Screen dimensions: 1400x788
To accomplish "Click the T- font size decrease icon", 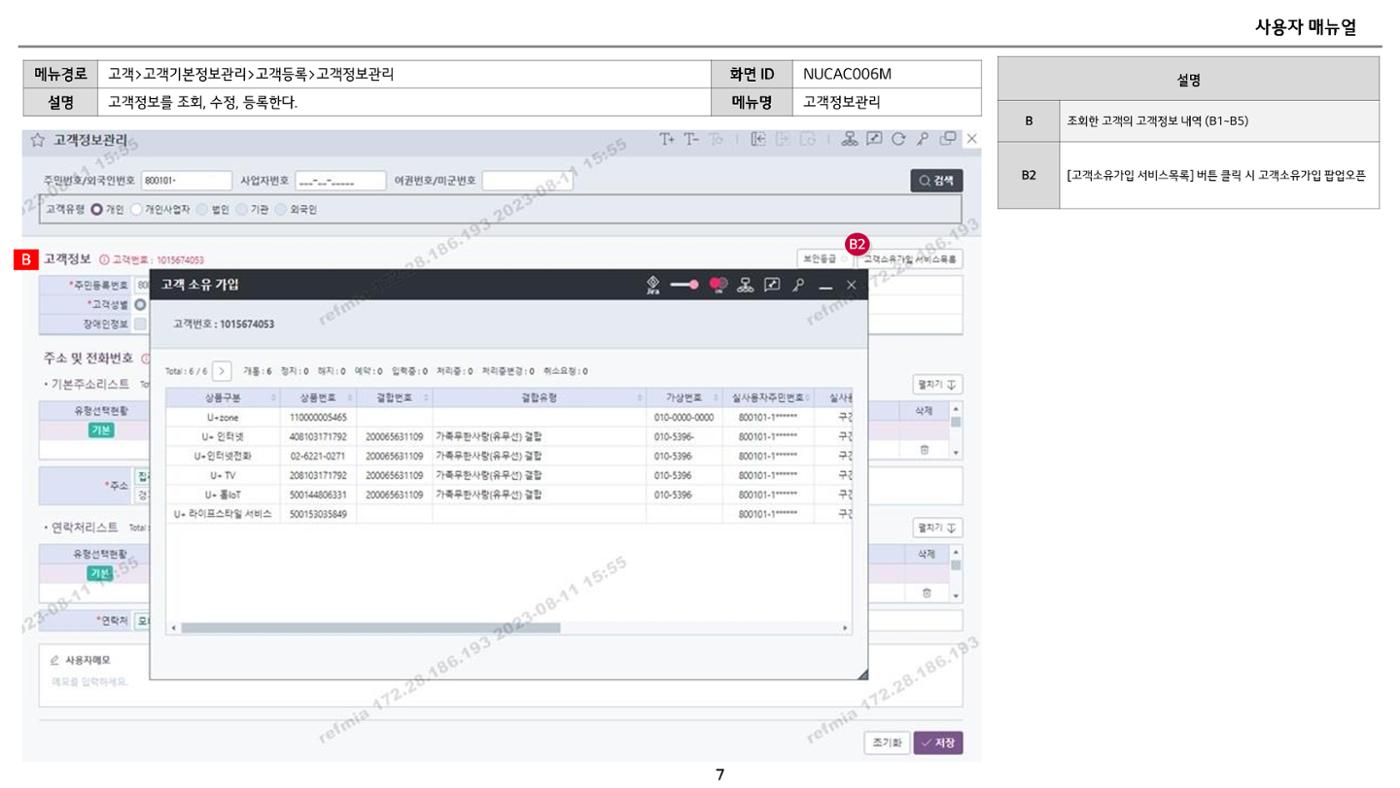I will 691,140.
